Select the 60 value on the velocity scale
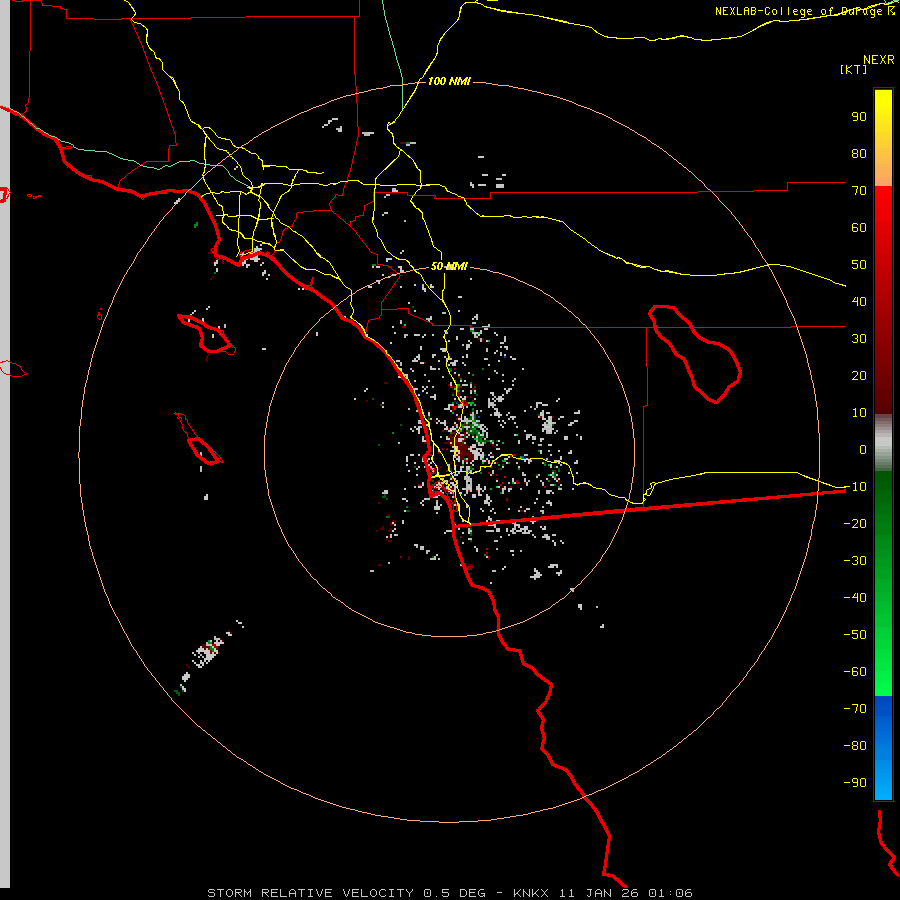The height and width of the screenshot is (900, 900). tap(859, 227)
